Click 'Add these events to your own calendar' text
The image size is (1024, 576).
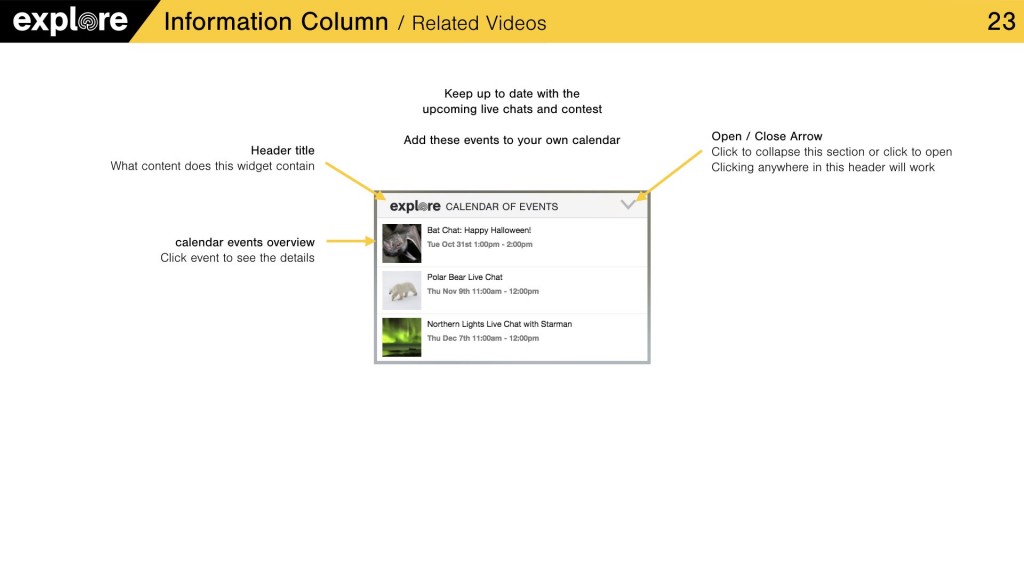coord(512,140)
